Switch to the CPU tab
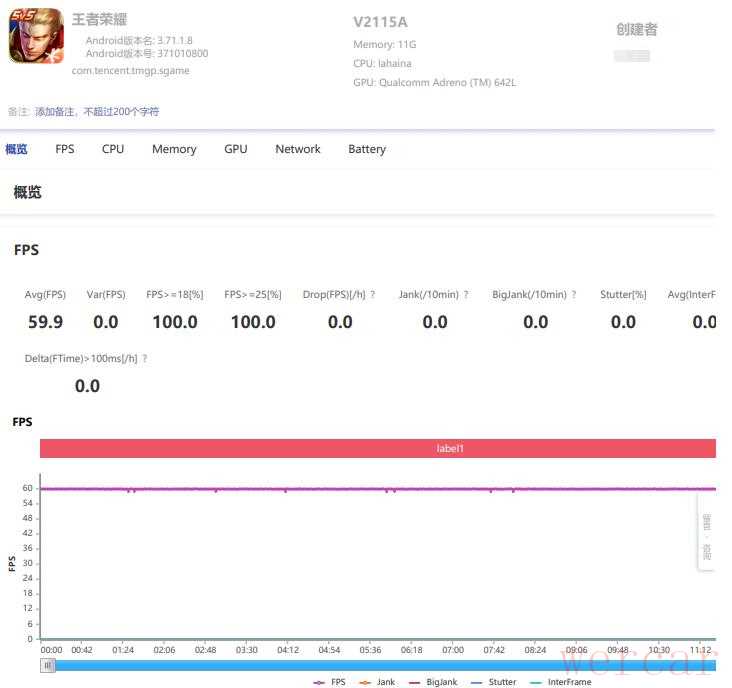This screenshot has height=688, width=732. [x=113, y=149]
